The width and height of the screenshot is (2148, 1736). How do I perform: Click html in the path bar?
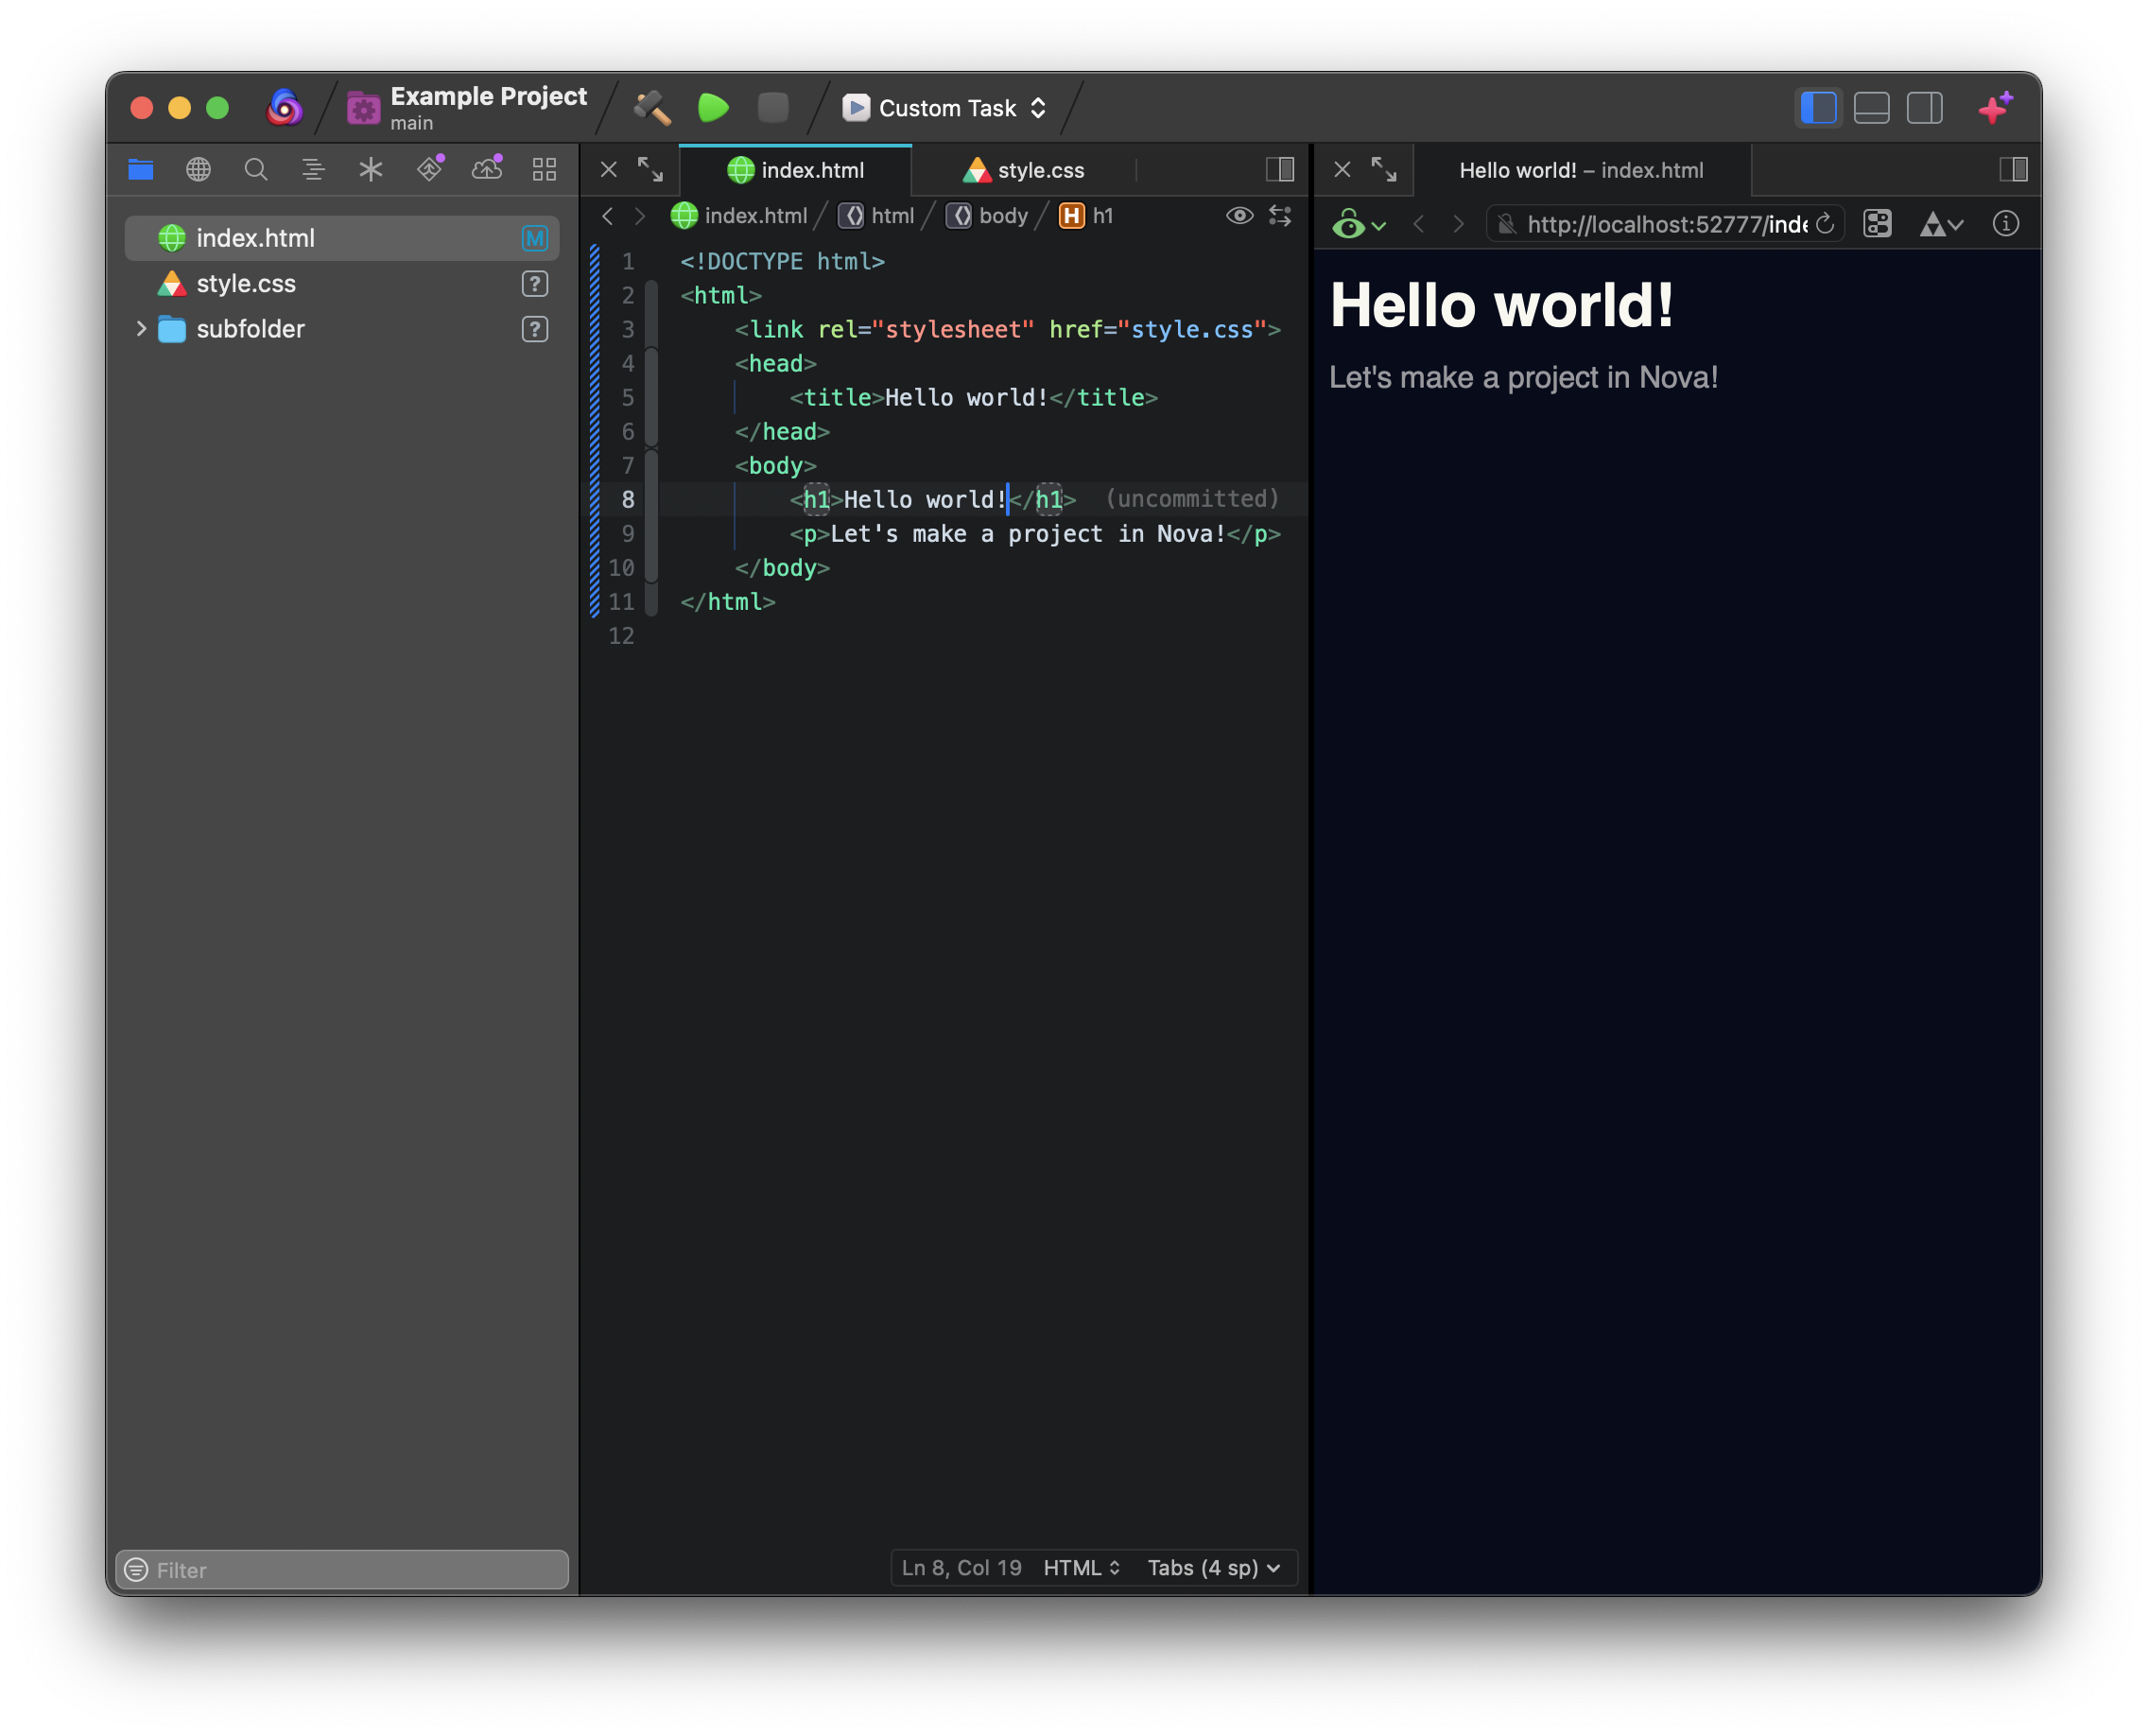877,216
